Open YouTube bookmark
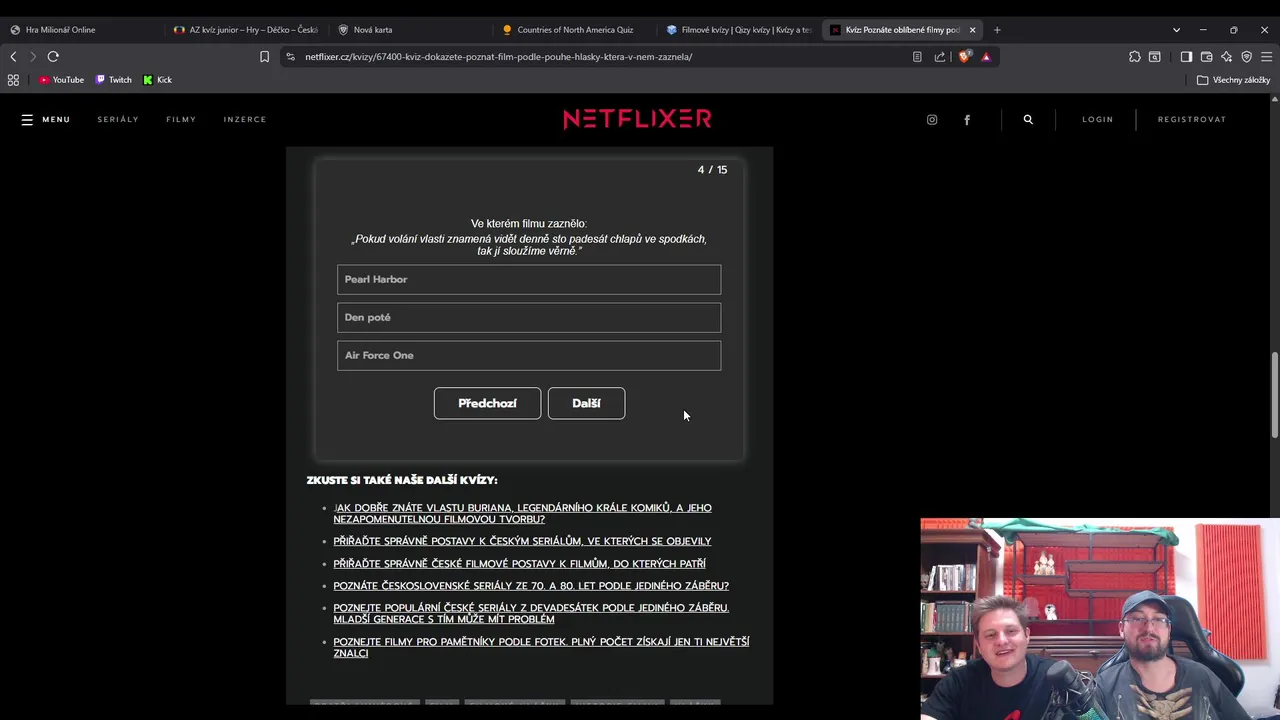 [x=61, y=80]
